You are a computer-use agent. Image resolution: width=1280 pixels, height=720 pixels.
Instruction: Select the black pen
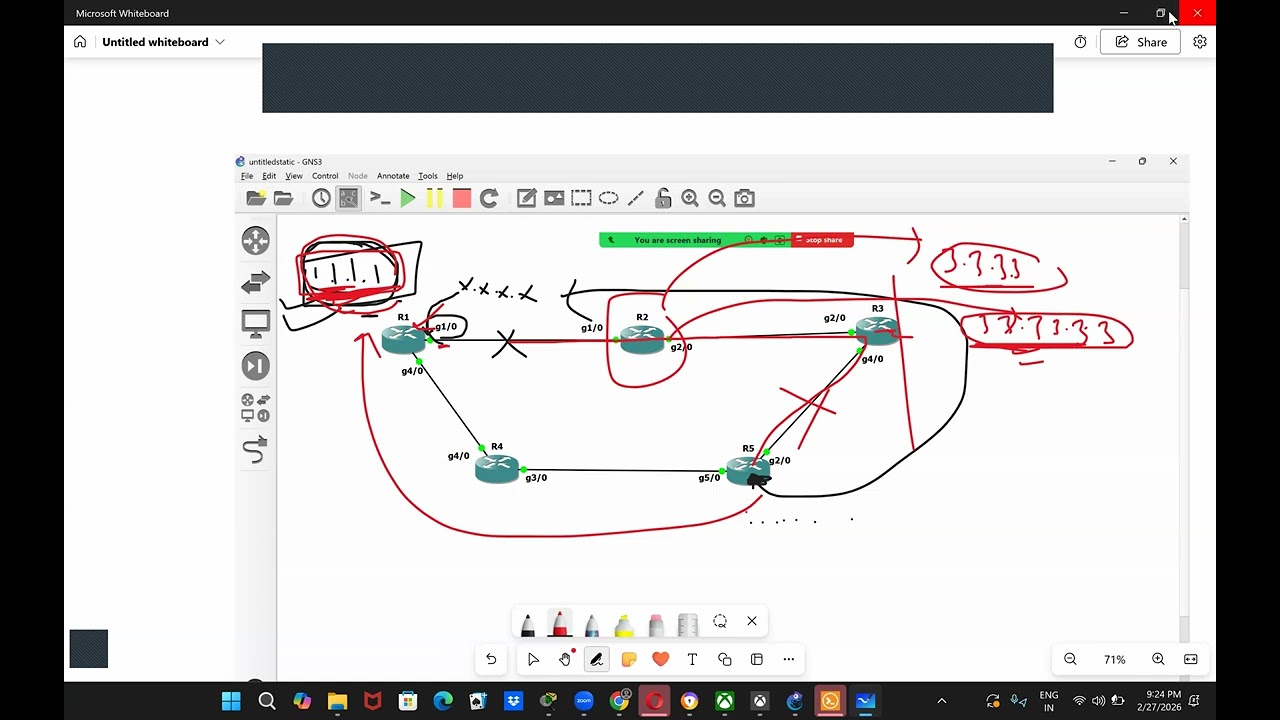[x=528, y=625]
